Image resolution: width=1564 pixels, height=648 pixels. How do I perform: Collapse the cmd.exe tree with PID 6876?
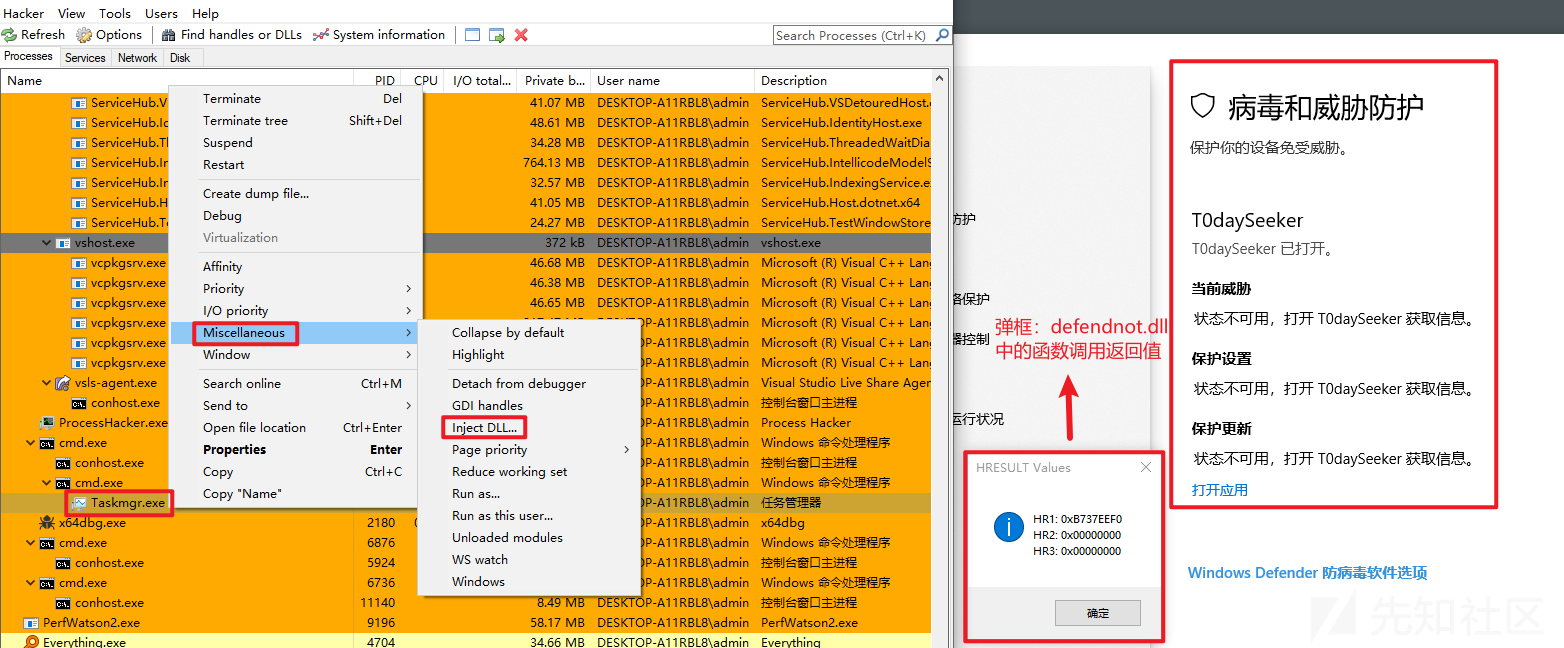tap(30, 543)
